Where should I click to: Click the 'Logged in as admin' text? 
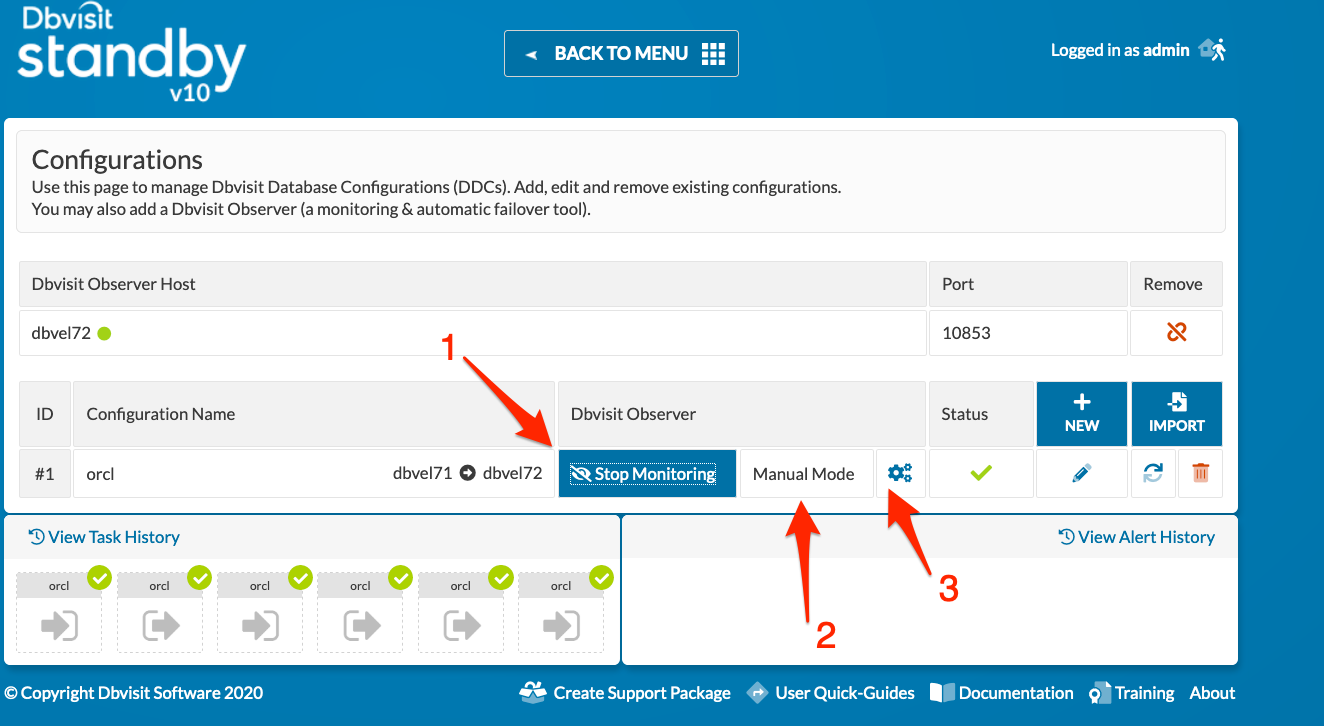click(1120, 50)
